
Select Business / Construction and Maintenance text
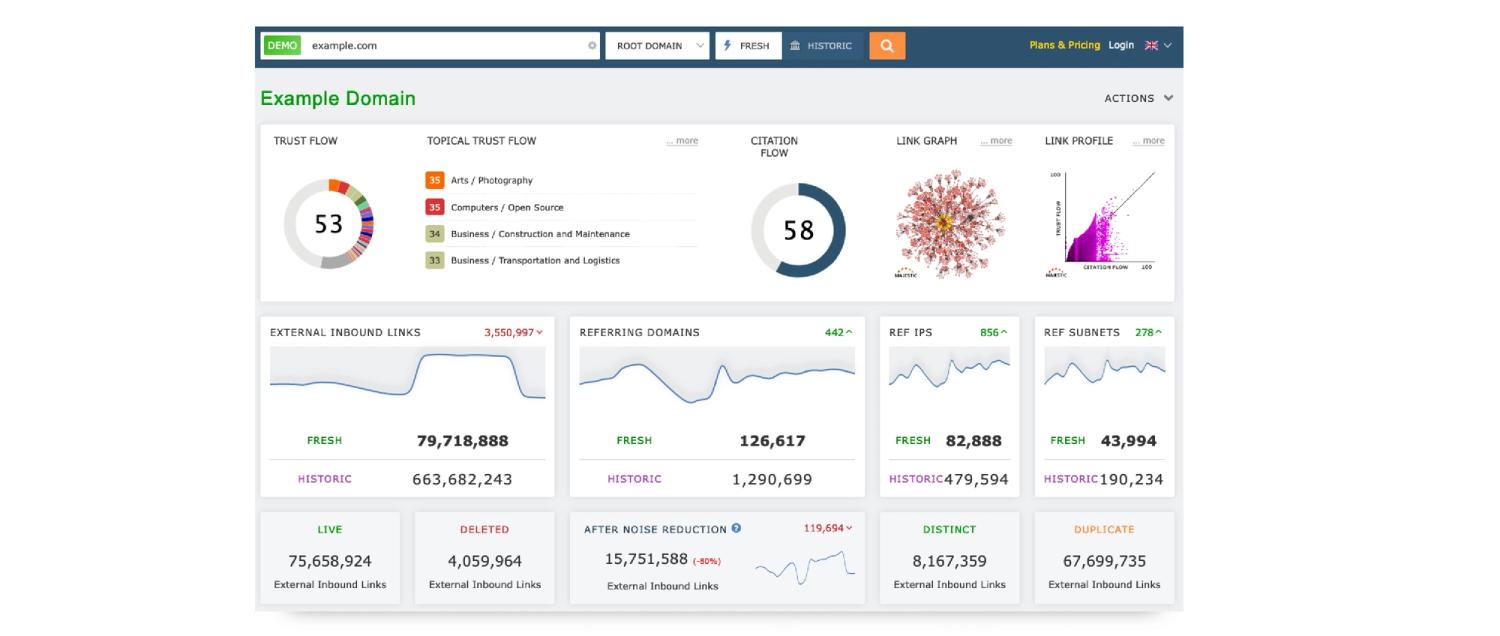[x=540, y=234]
